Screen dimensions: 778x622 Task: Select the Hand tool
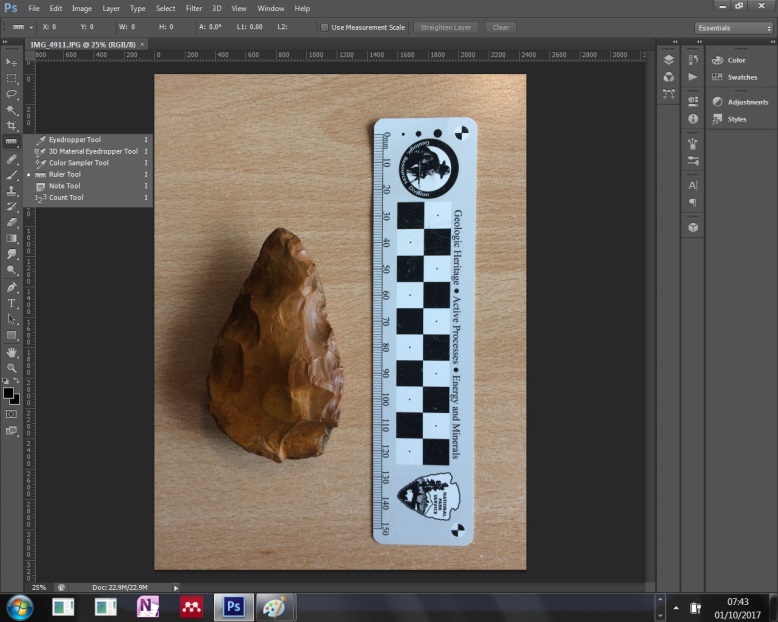(x=11, y=352)
